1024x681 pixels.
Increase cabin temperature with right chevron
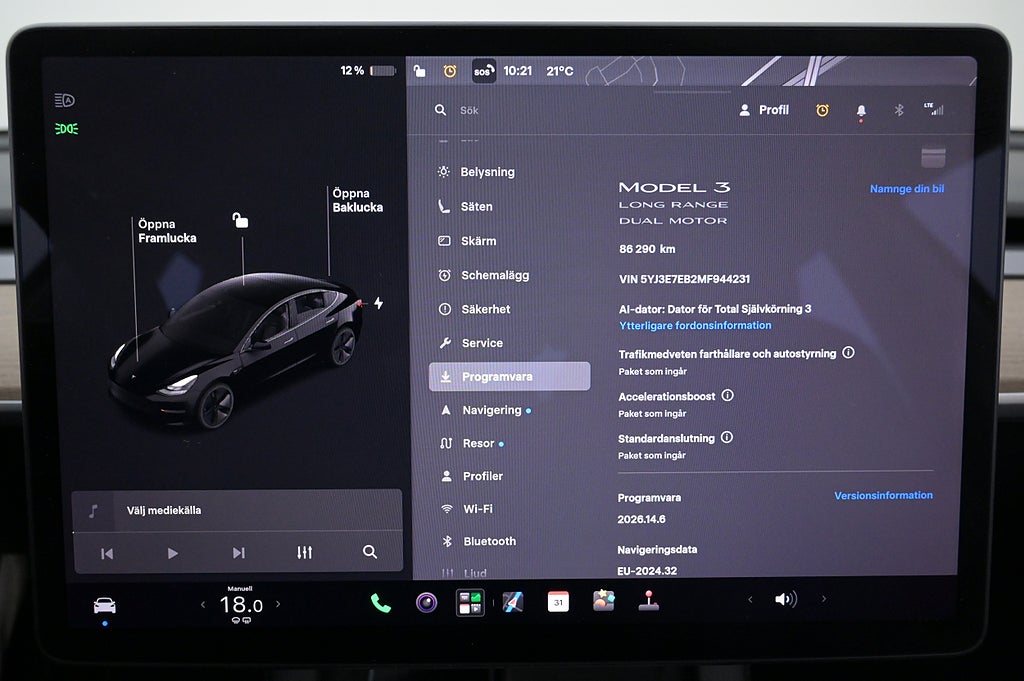[x=278, y=604]
